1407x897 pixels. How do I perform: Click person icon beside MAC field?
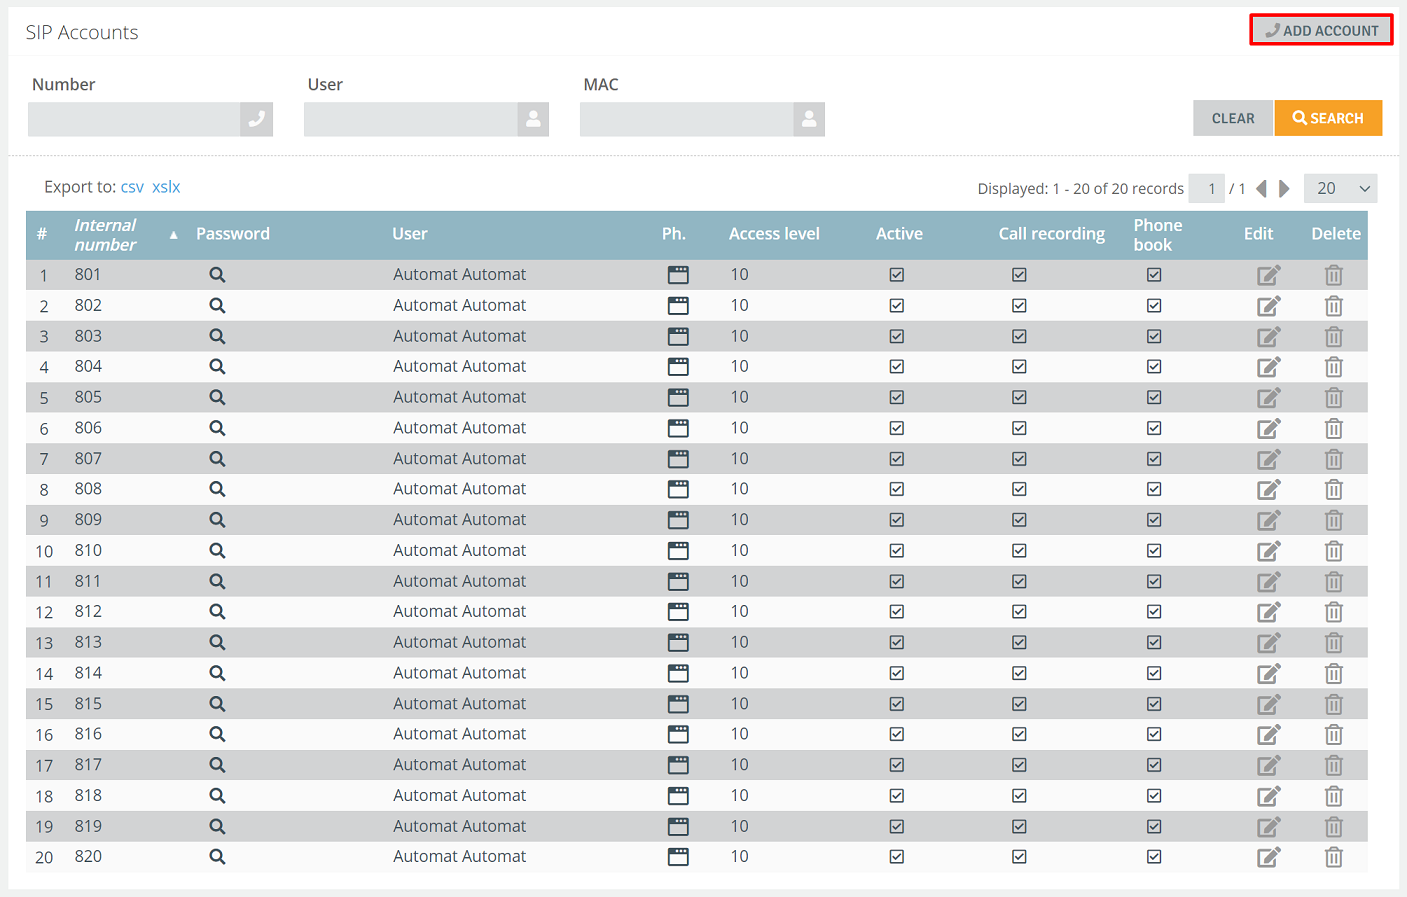(809, 119)
